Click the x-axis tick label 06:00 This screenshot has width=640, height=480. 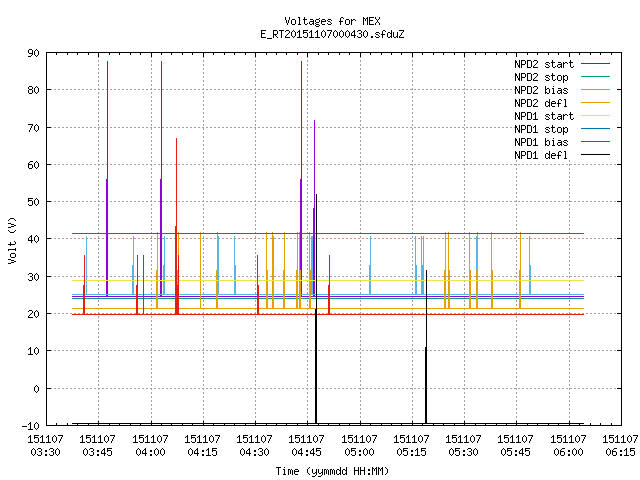point(568,452)
